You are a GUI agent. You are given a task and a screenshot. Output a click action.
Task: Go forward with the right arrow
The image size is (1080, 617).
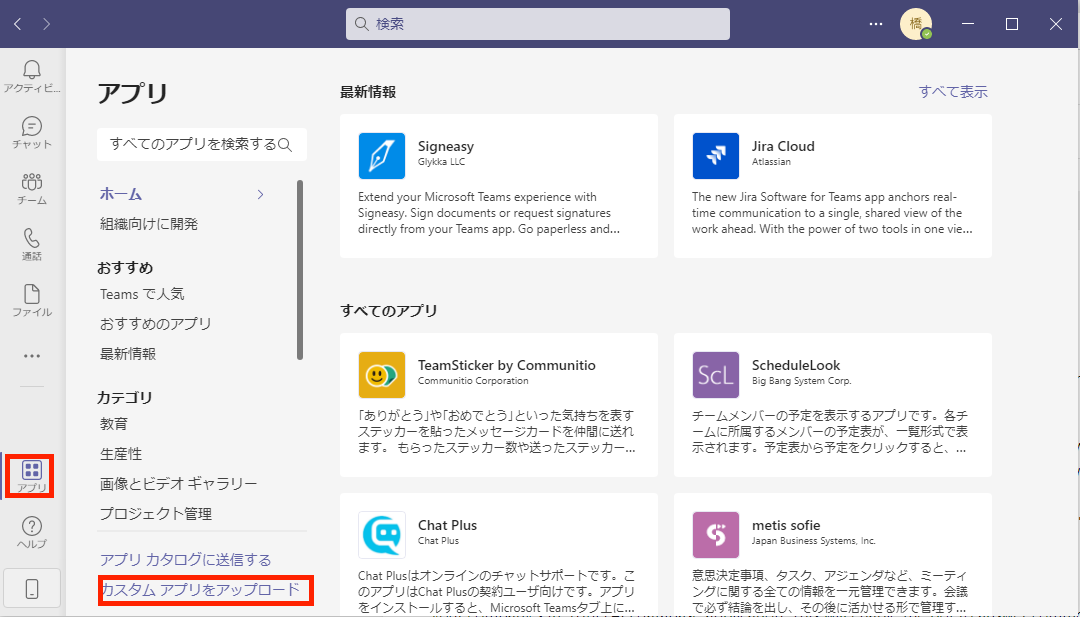[x=46, y=24]
